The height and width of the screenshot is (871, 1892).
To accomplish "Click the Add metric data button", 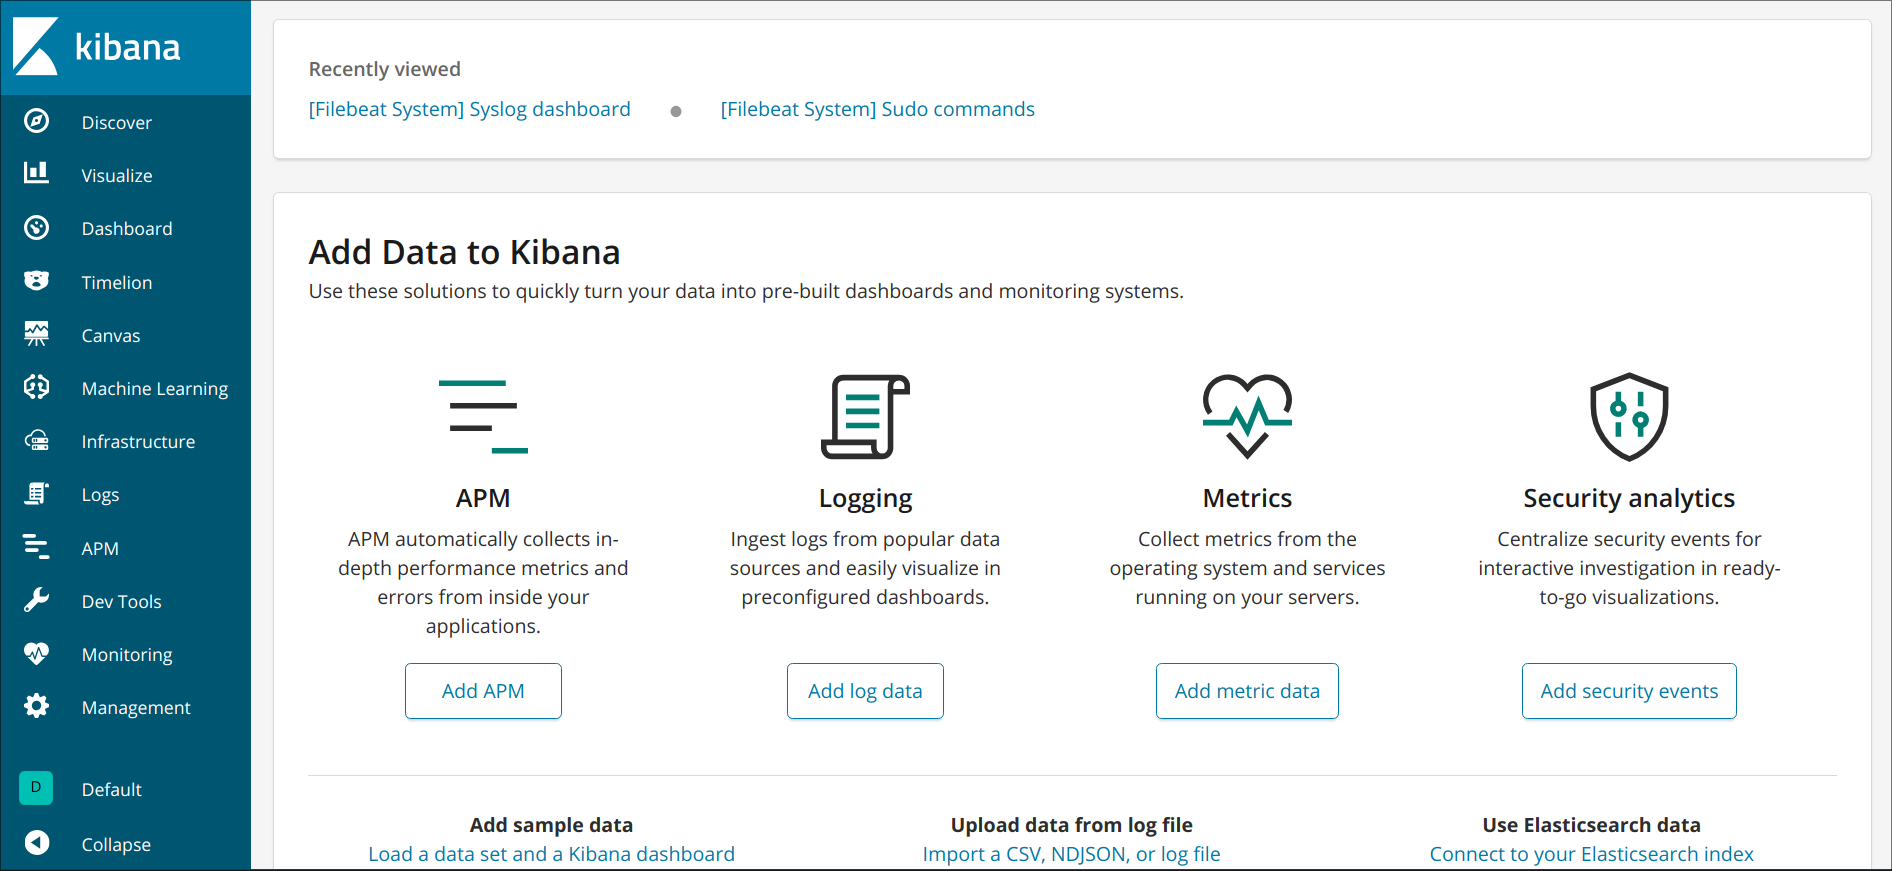I will click(x=1247, y=691).
